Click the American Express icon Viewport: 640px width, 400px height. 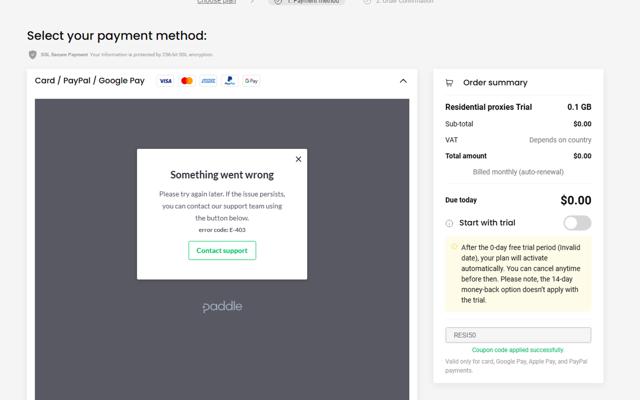(x=209, y=81)
